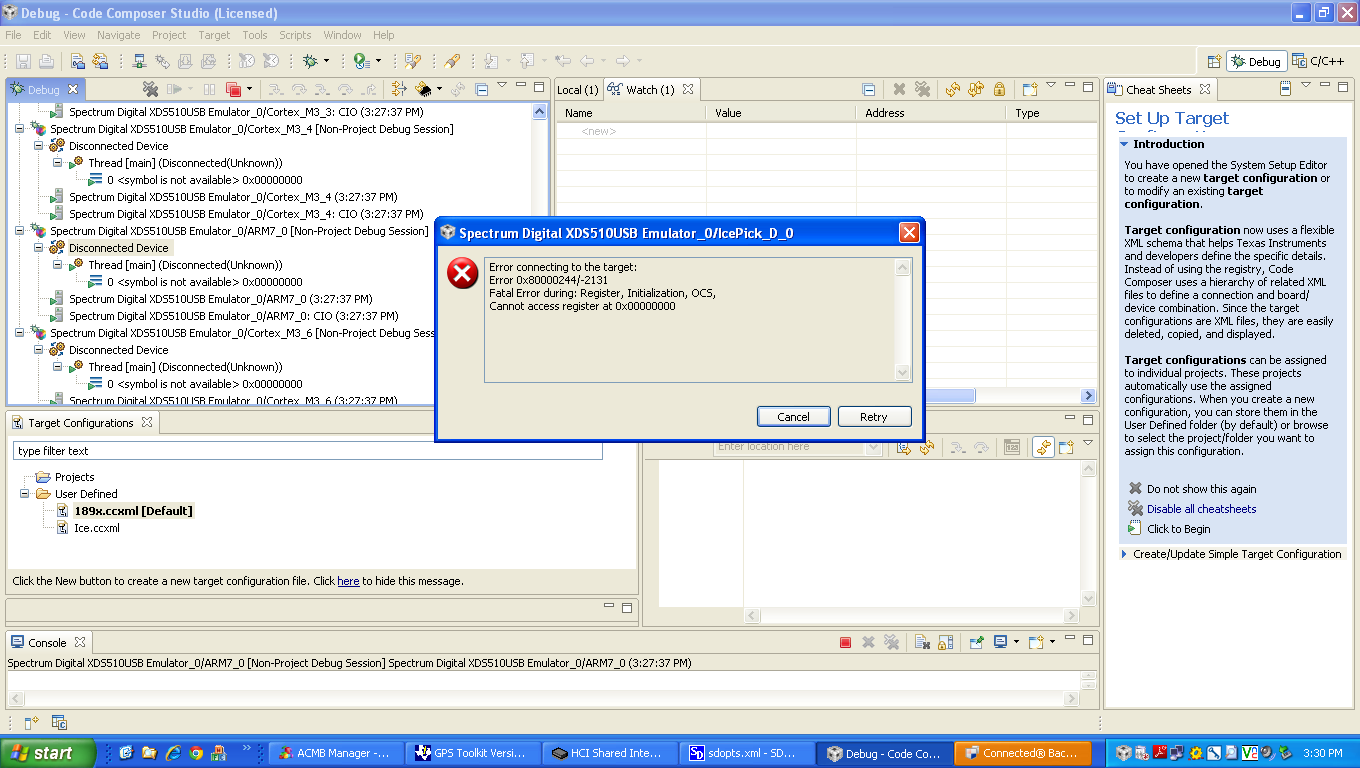
Task: Switch to the Local (1) tab
Action: [x=578, y=90]
